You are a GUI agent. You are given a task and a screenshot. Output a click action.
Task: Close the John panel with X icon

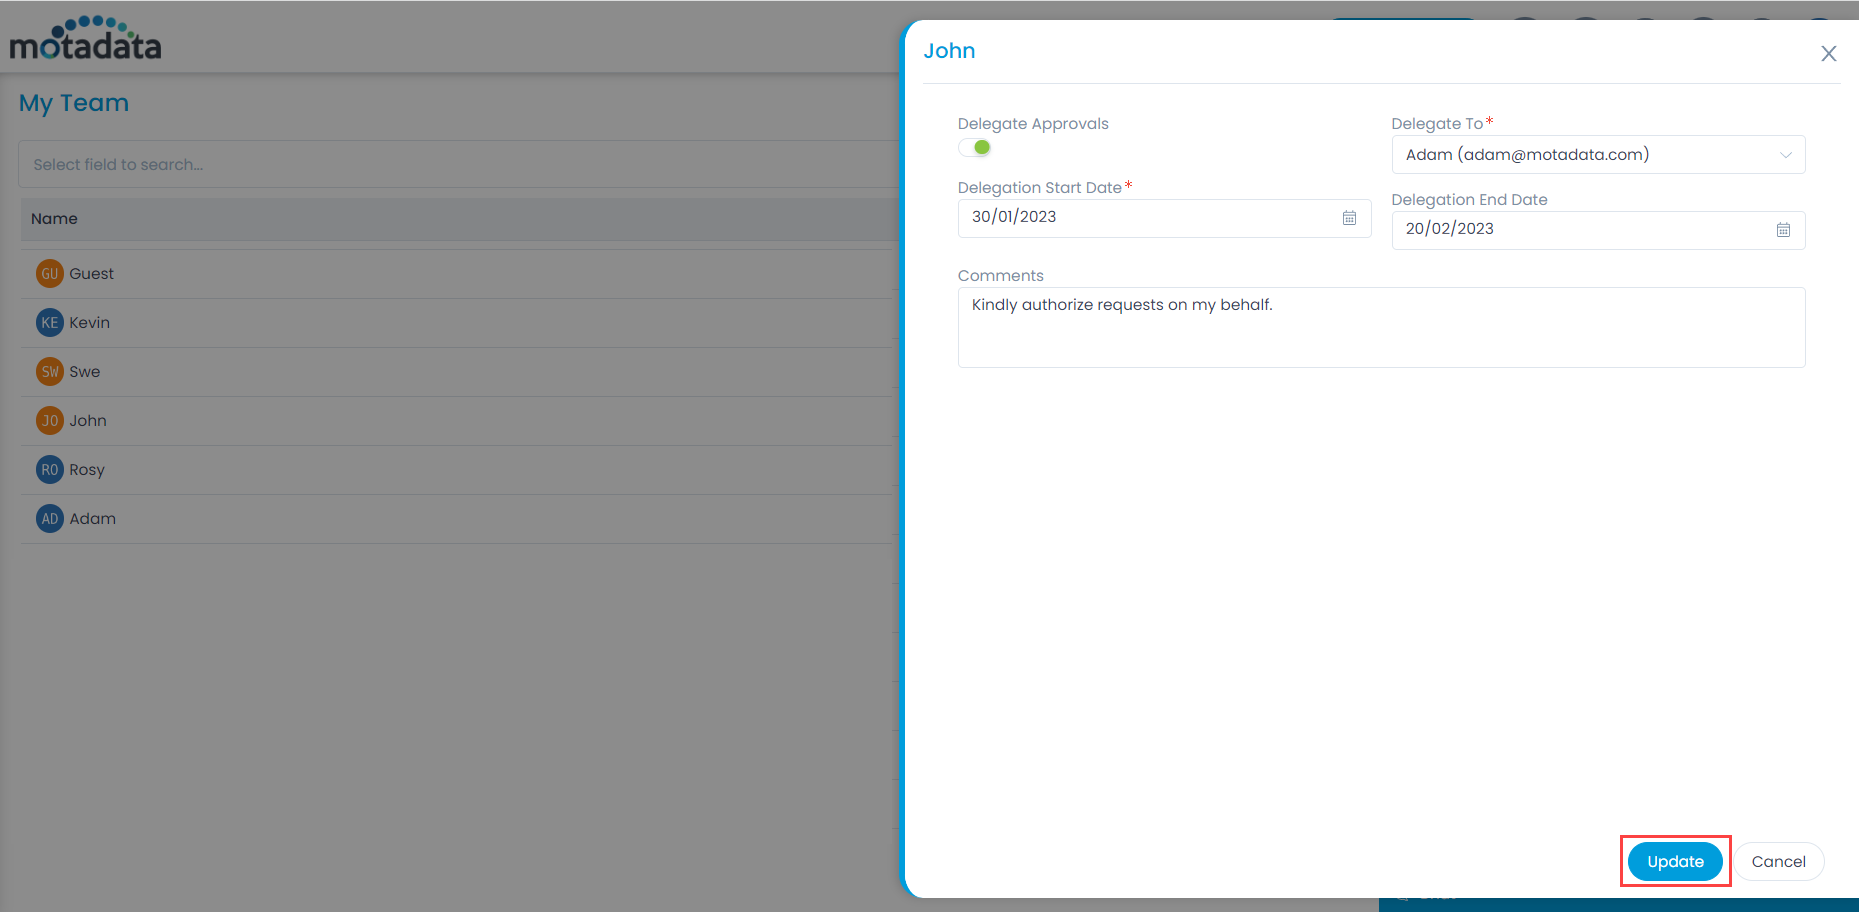coord(1828,54)
